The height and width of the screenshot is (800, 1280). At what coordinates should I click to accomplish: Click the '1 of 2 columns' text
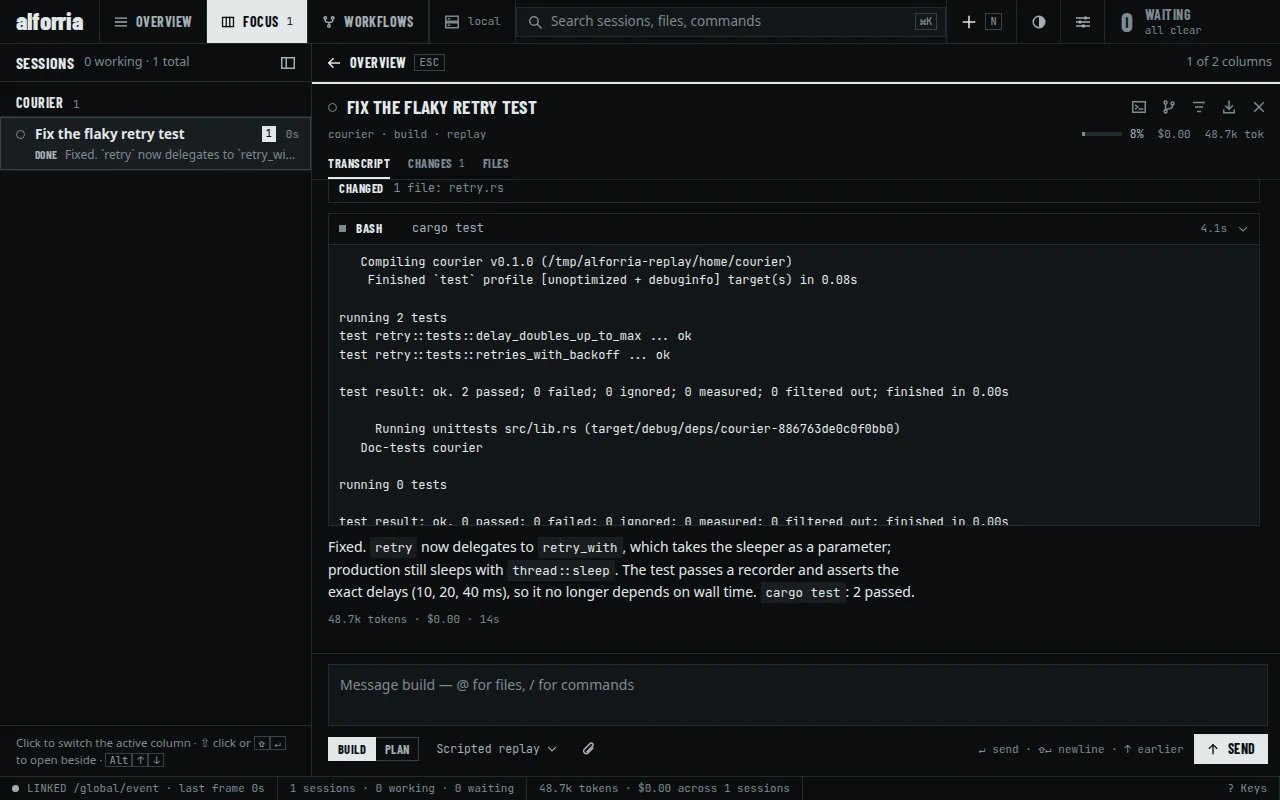(1229, 61)
